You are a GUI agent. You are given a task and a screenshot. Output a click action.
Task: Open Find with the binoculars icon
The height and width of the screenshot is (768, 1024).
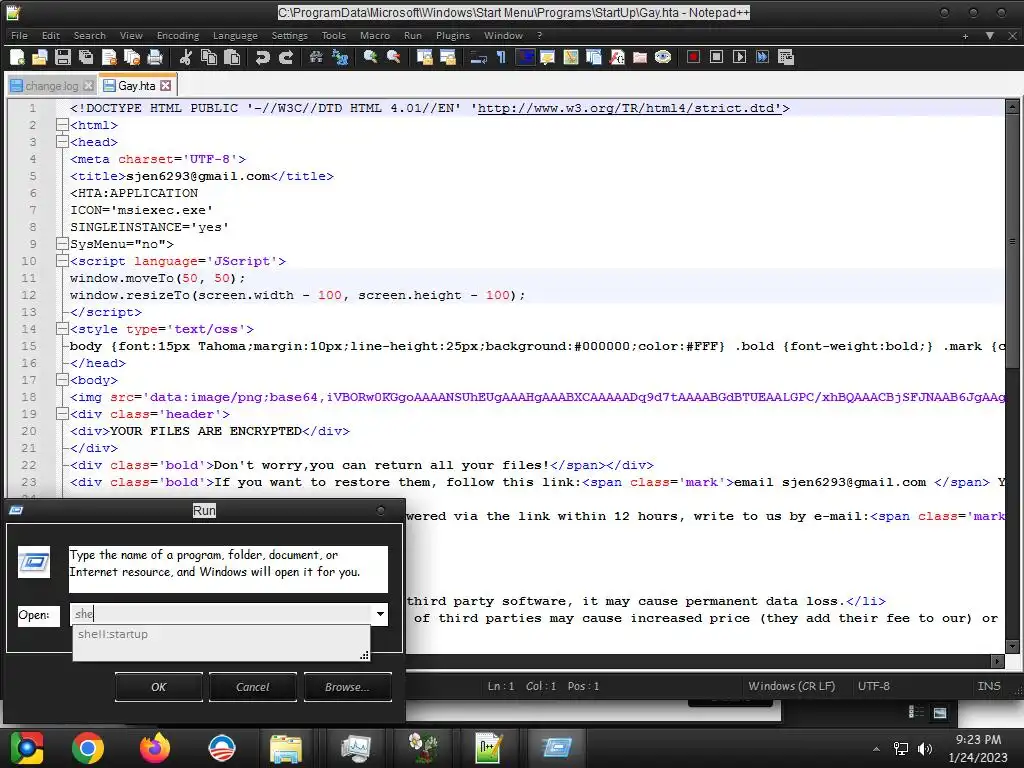[316, 57]
